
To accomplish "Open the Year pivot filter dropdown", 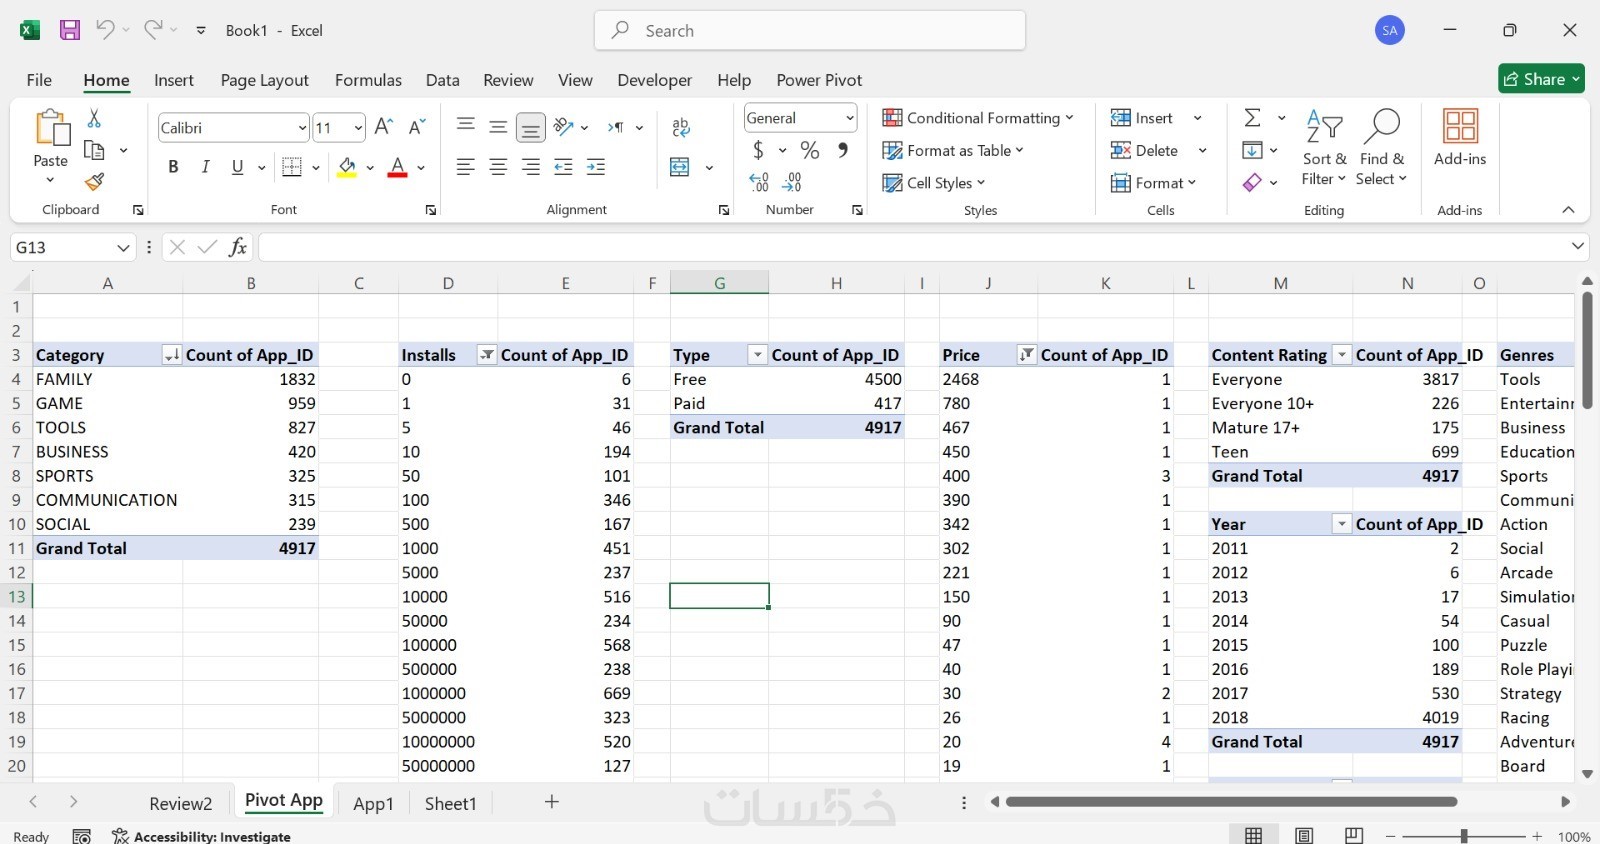I will click(1342, 524).
